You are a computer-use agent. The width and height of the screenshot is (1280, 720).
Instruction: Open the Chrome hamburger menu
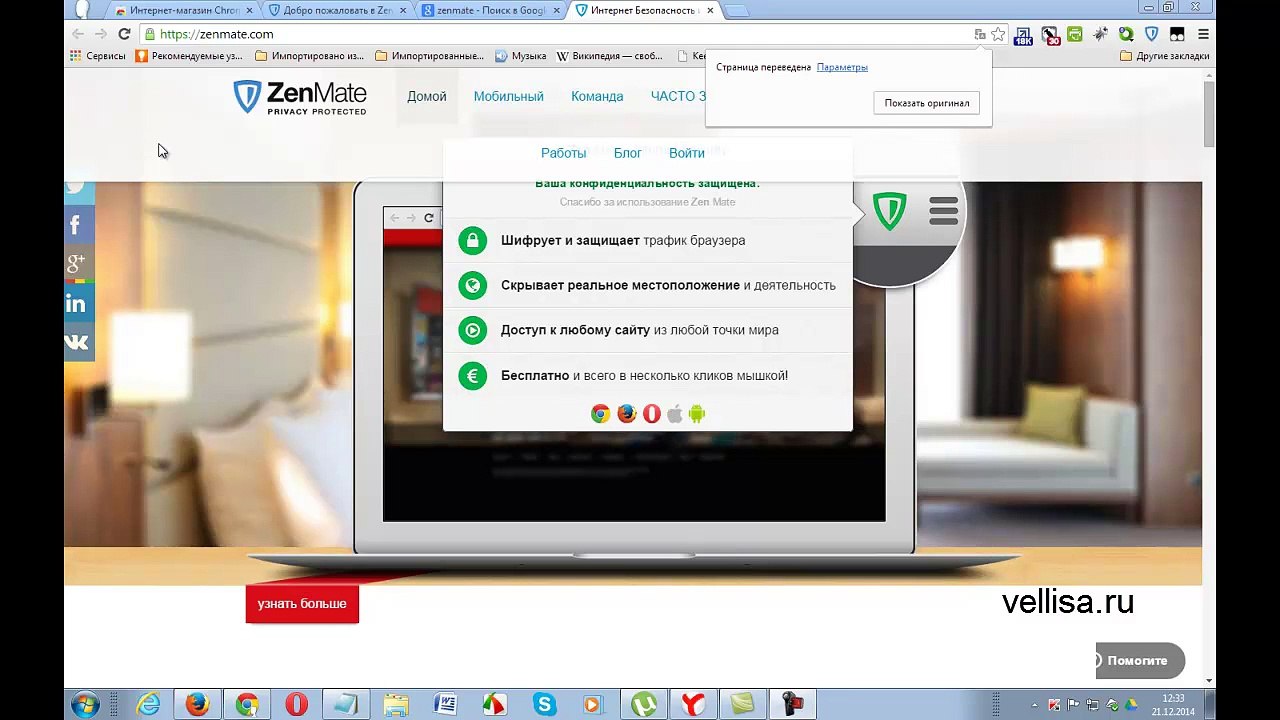tap(1203, 34)
